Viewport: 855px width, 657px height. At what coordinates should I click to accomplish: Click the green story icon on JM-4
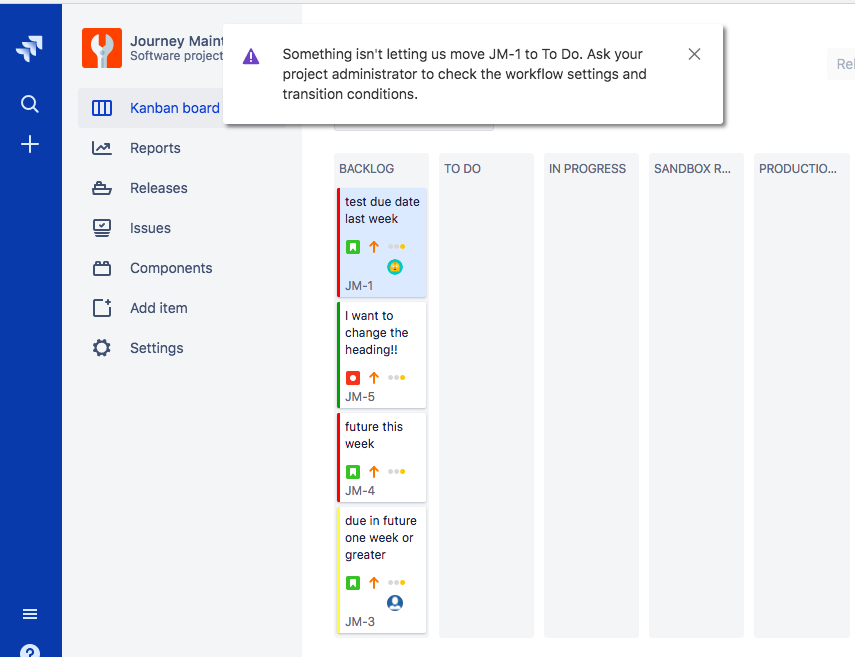pos(353,472)
